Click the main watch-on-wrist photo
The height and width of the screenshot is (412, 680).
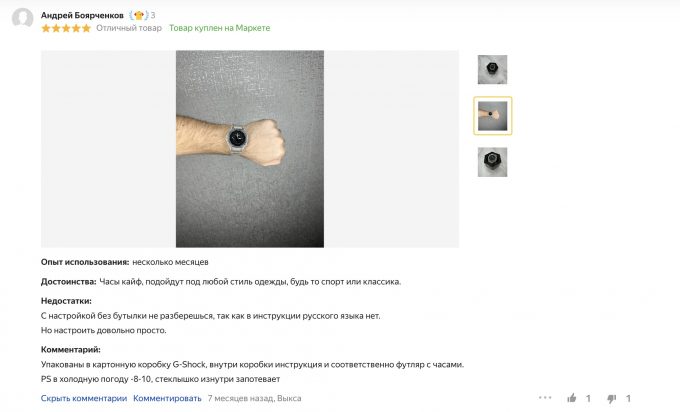250,149
